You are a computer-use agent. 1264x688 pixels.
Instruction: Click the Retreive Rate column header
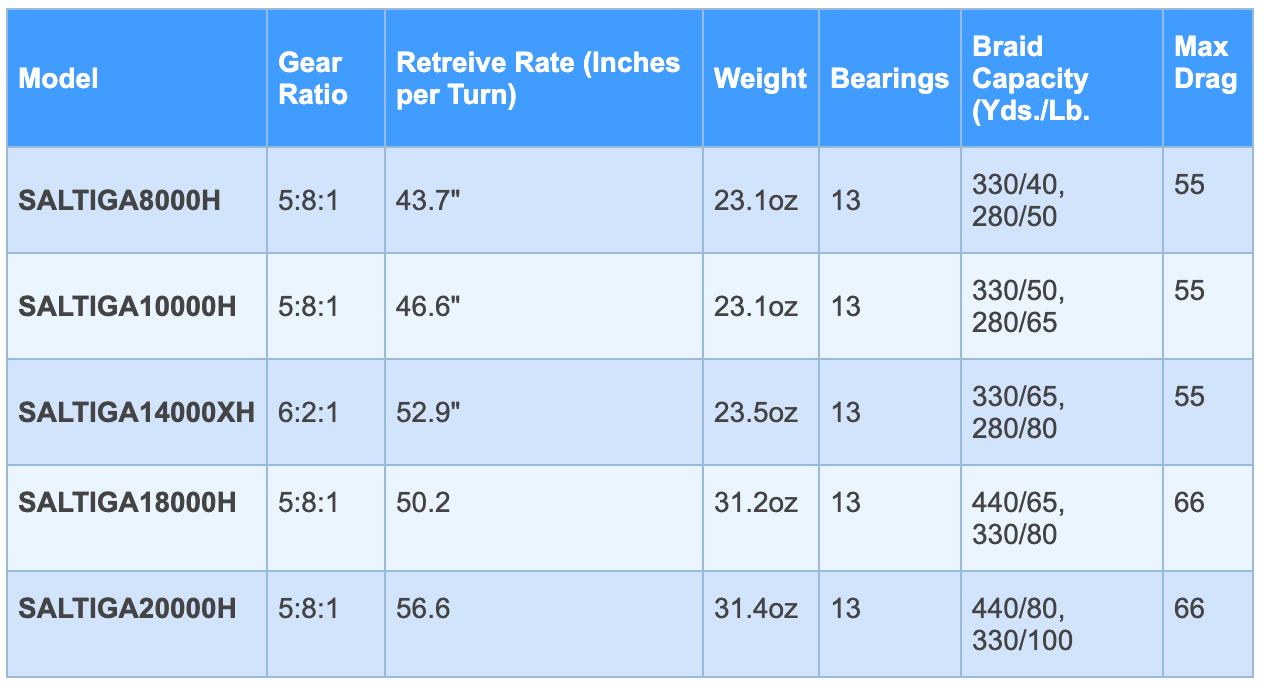click(538, 79)
